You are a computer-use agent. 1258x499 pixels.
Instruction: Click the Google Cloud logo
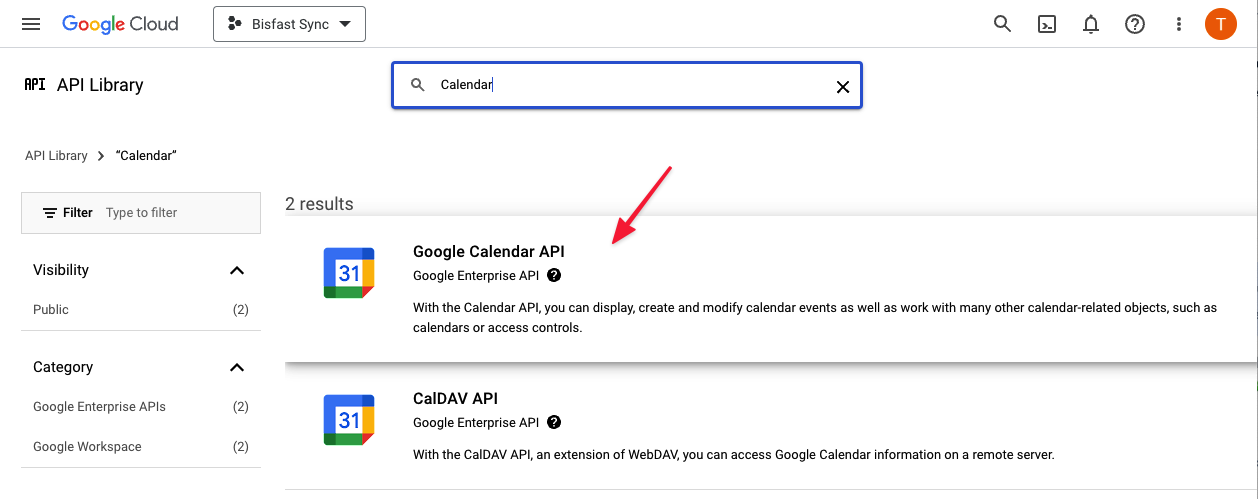120,24
